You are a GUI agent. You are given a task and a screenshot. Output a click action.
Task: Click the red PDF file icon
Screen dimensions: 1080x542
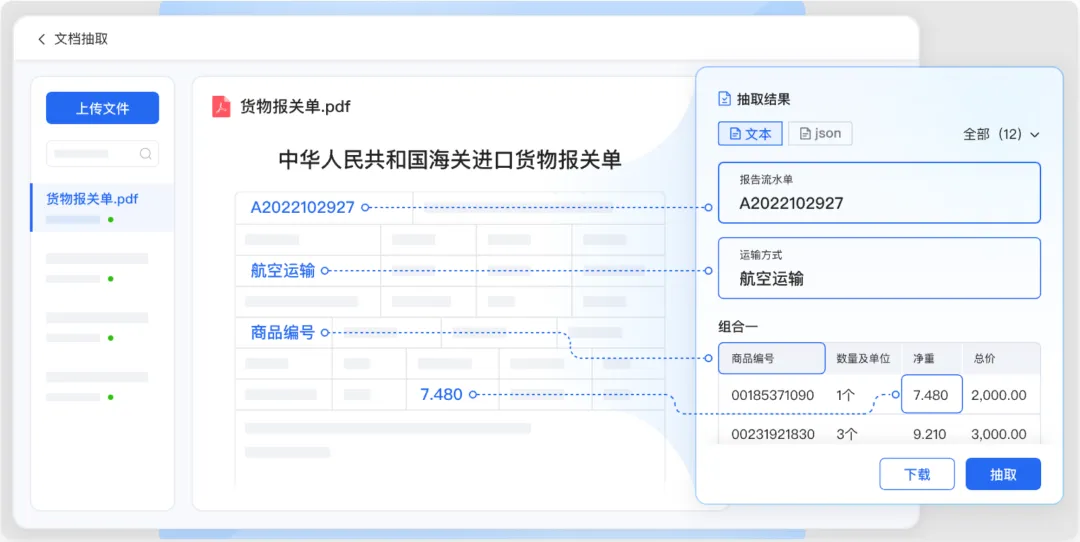221,107
